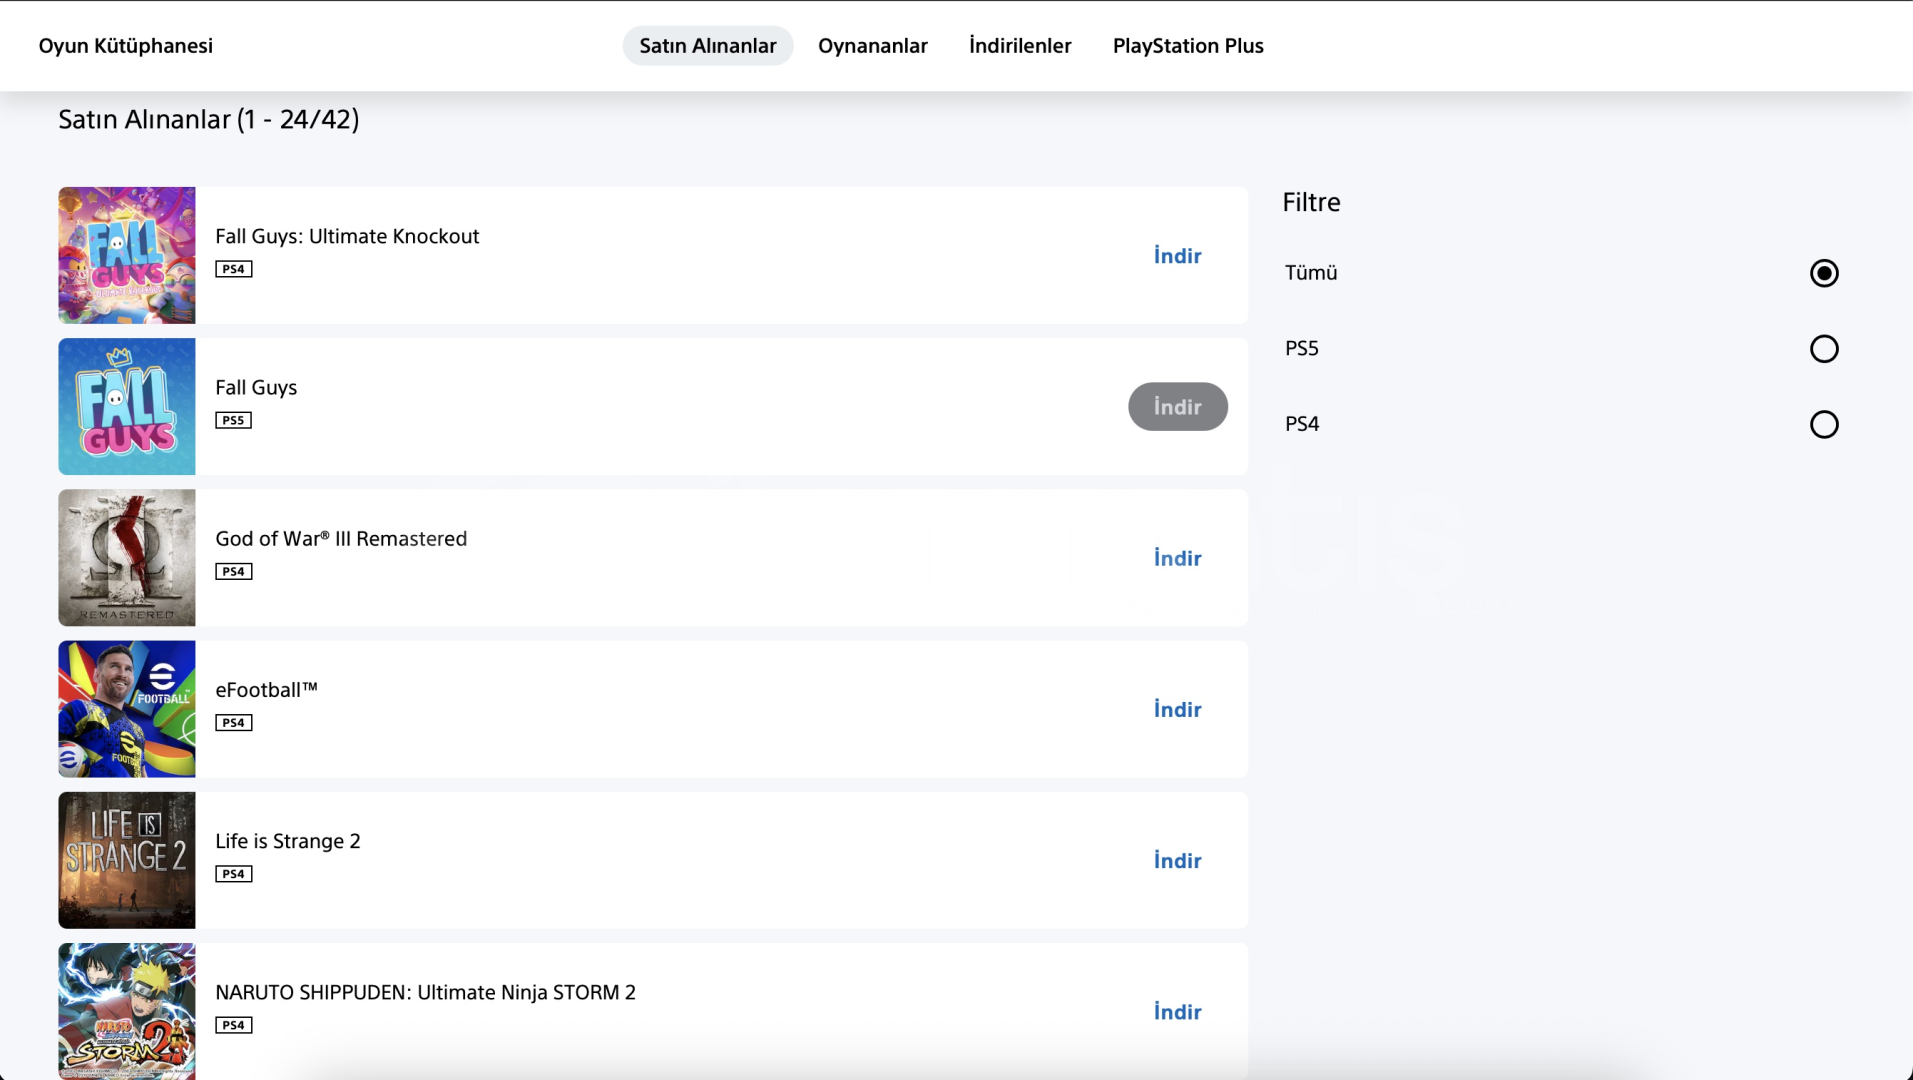Click the PS4 badge under Fall Guys: Ultimate Knockout
Screen dimensions: 1913x1080
(234, 269)
